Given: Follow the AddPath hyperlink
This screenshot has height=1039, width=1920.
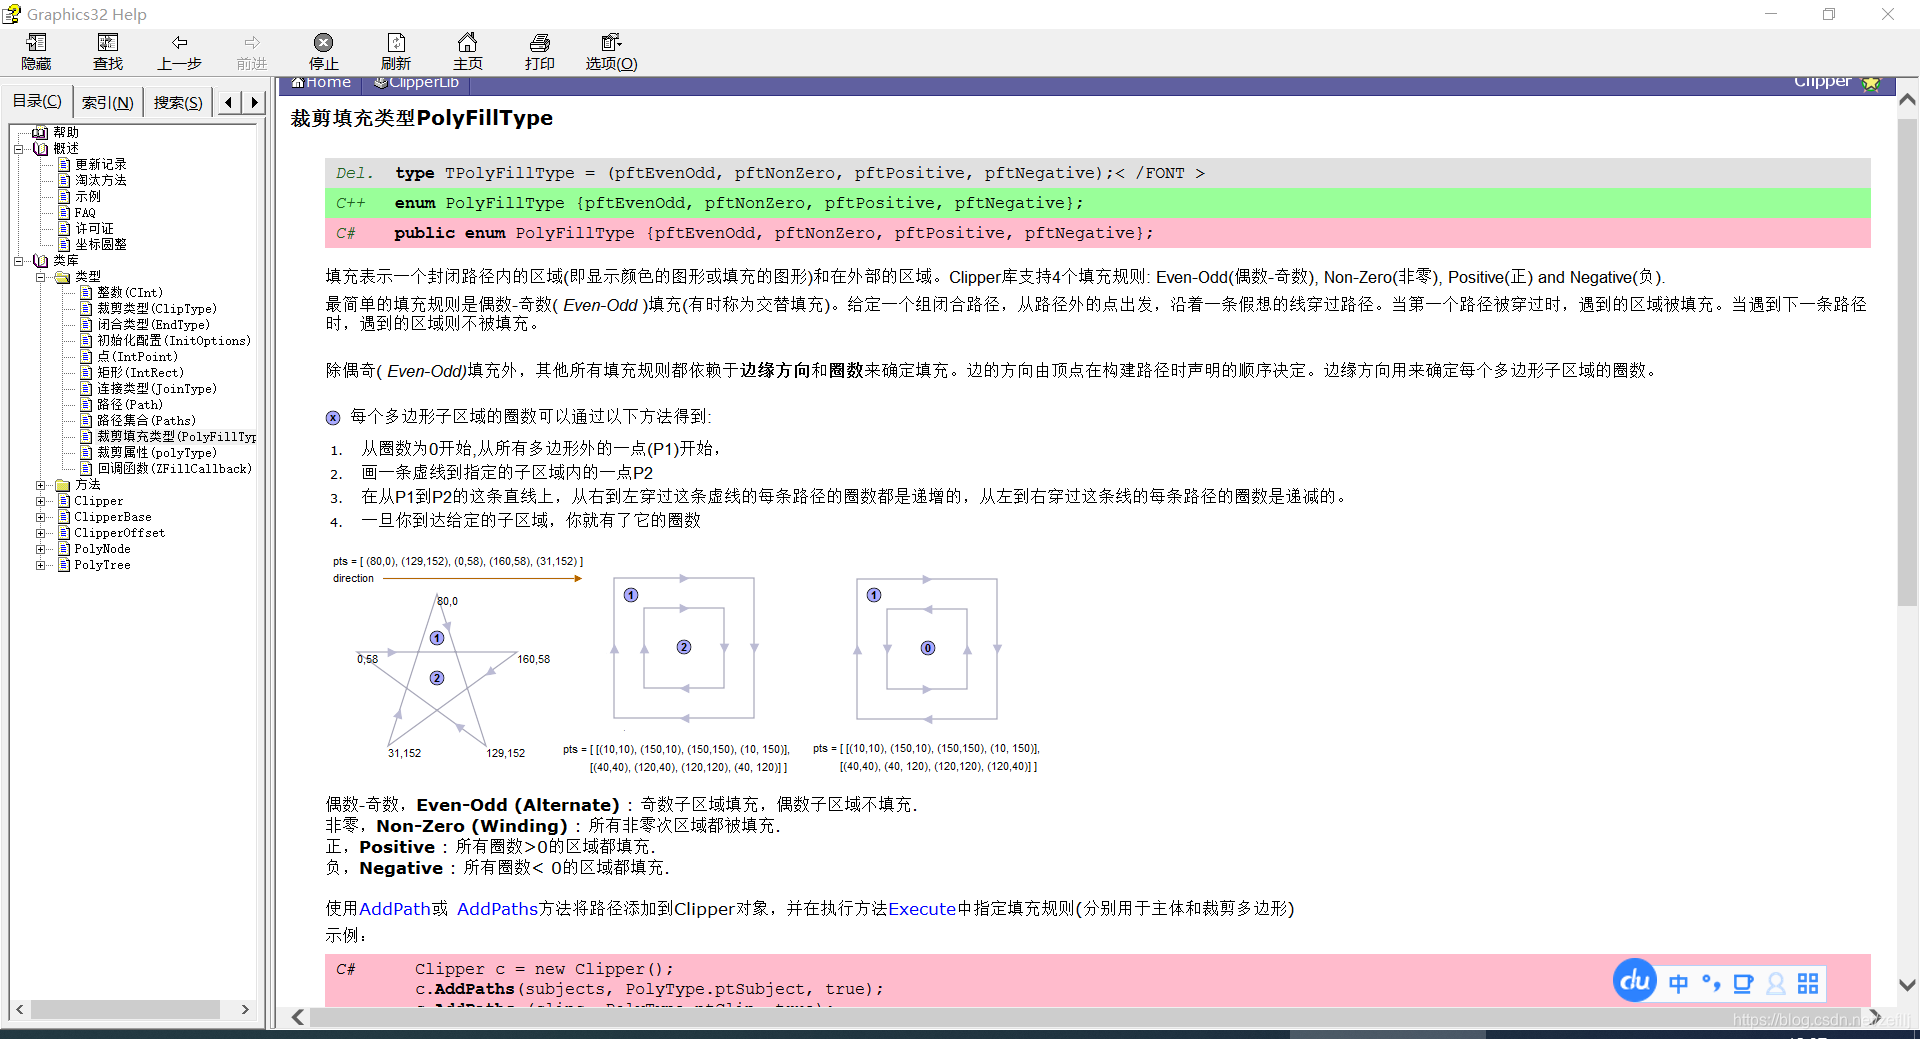Looking at the screenshot, I should point(394,909).
